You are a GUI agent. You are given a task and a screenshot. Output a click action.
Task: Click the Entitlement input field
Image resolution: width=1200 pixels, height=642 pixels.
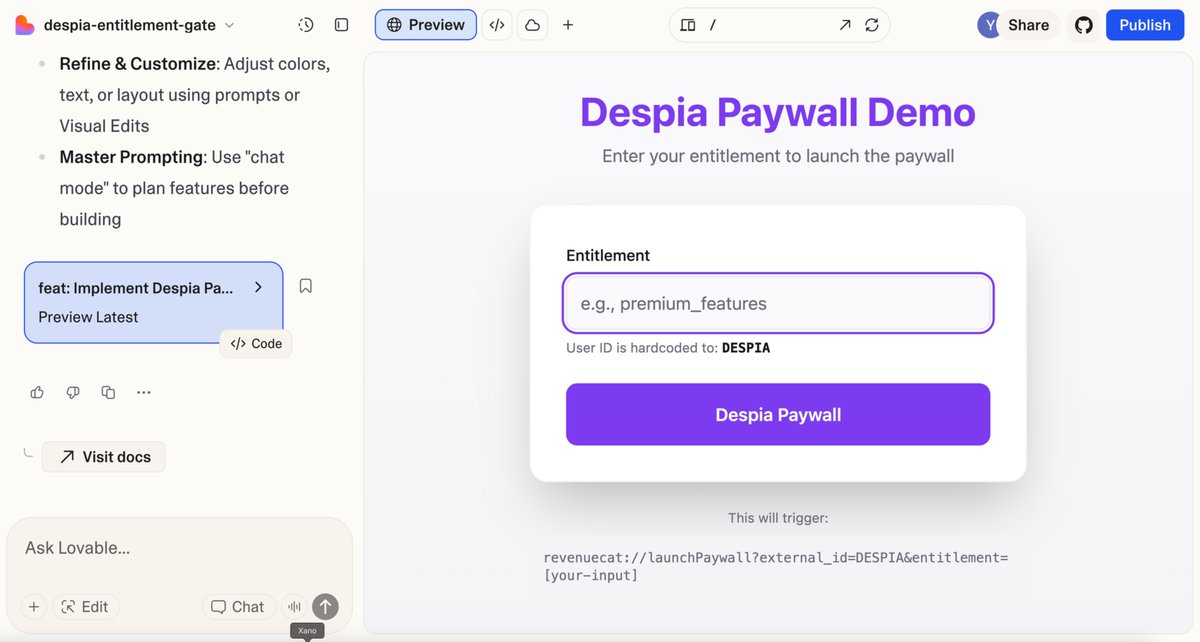(x=778, y=303)
